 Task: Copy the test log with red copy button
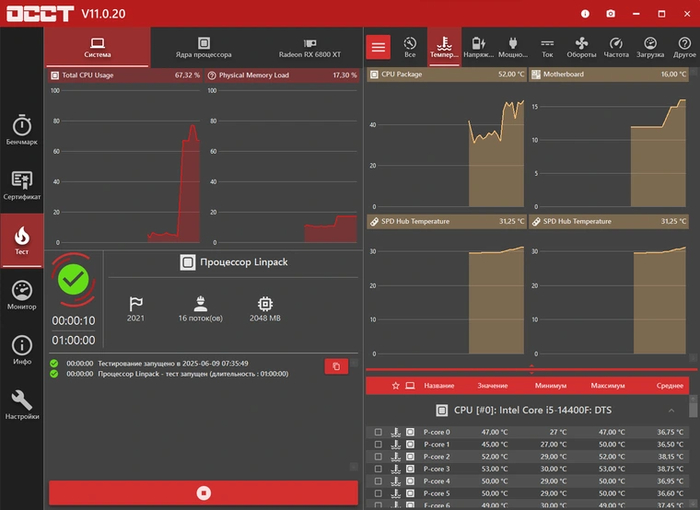[x=336, y=367]
